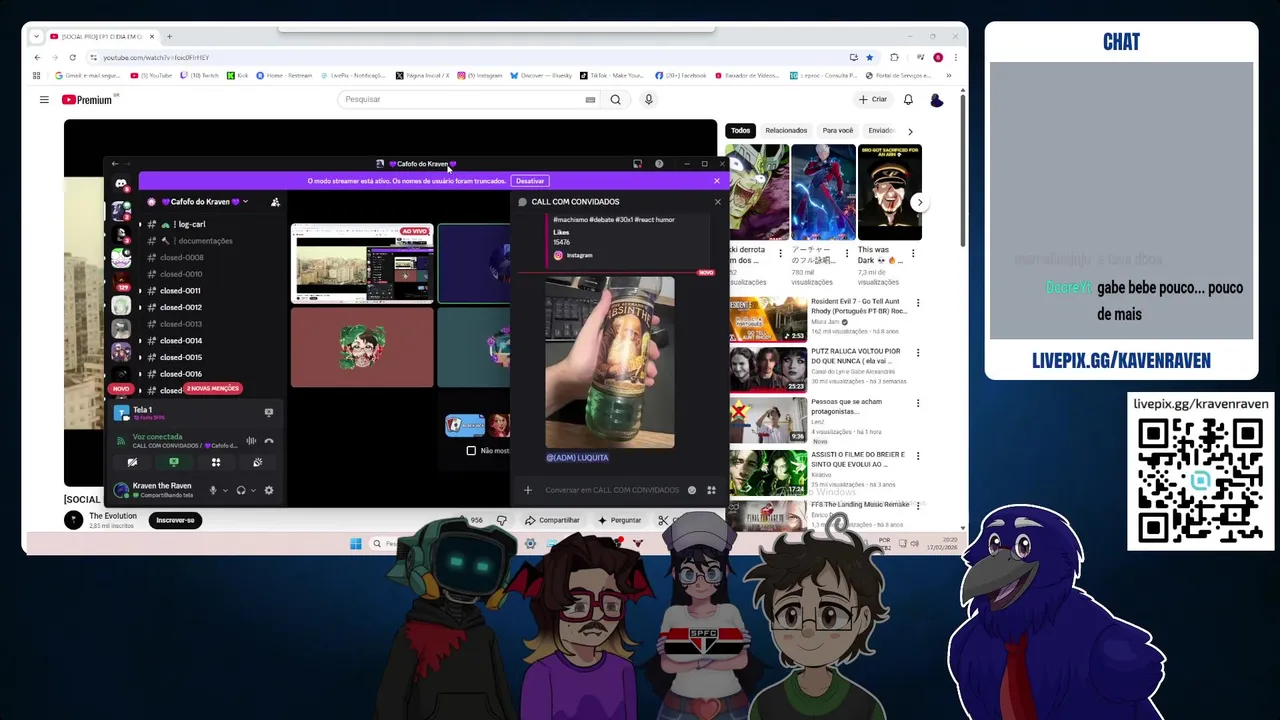
Task: Open headphone output options arrow in Discord
Action: pyautogui.click(x=253, y=490)
